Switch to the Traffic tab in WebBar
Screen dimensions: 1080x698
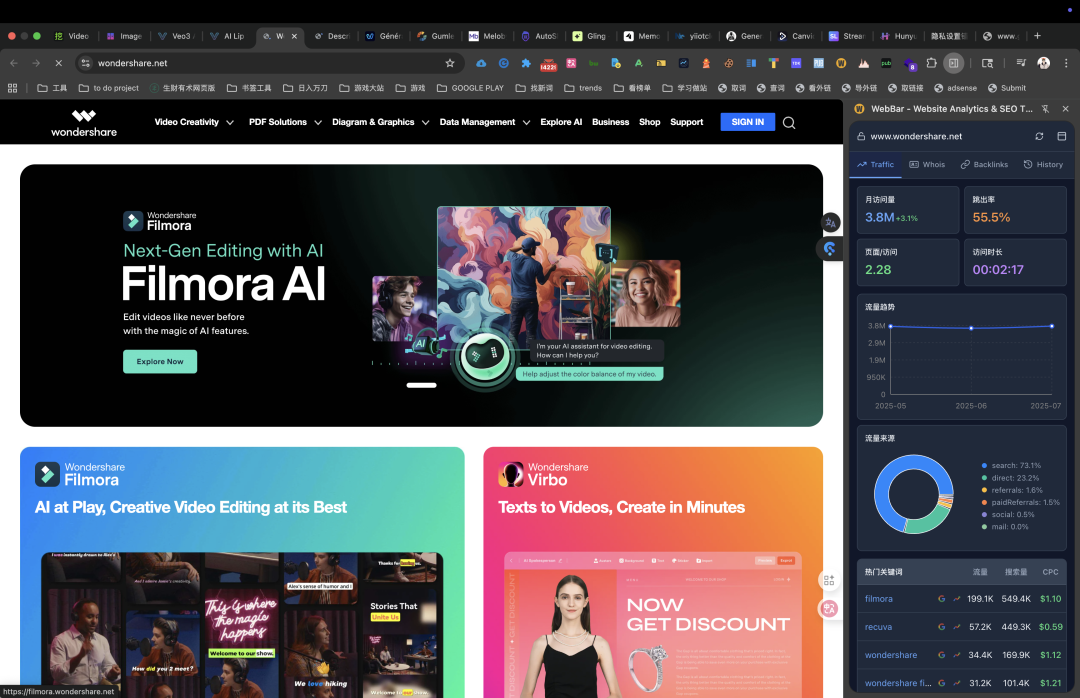click(x=875, y=165)
